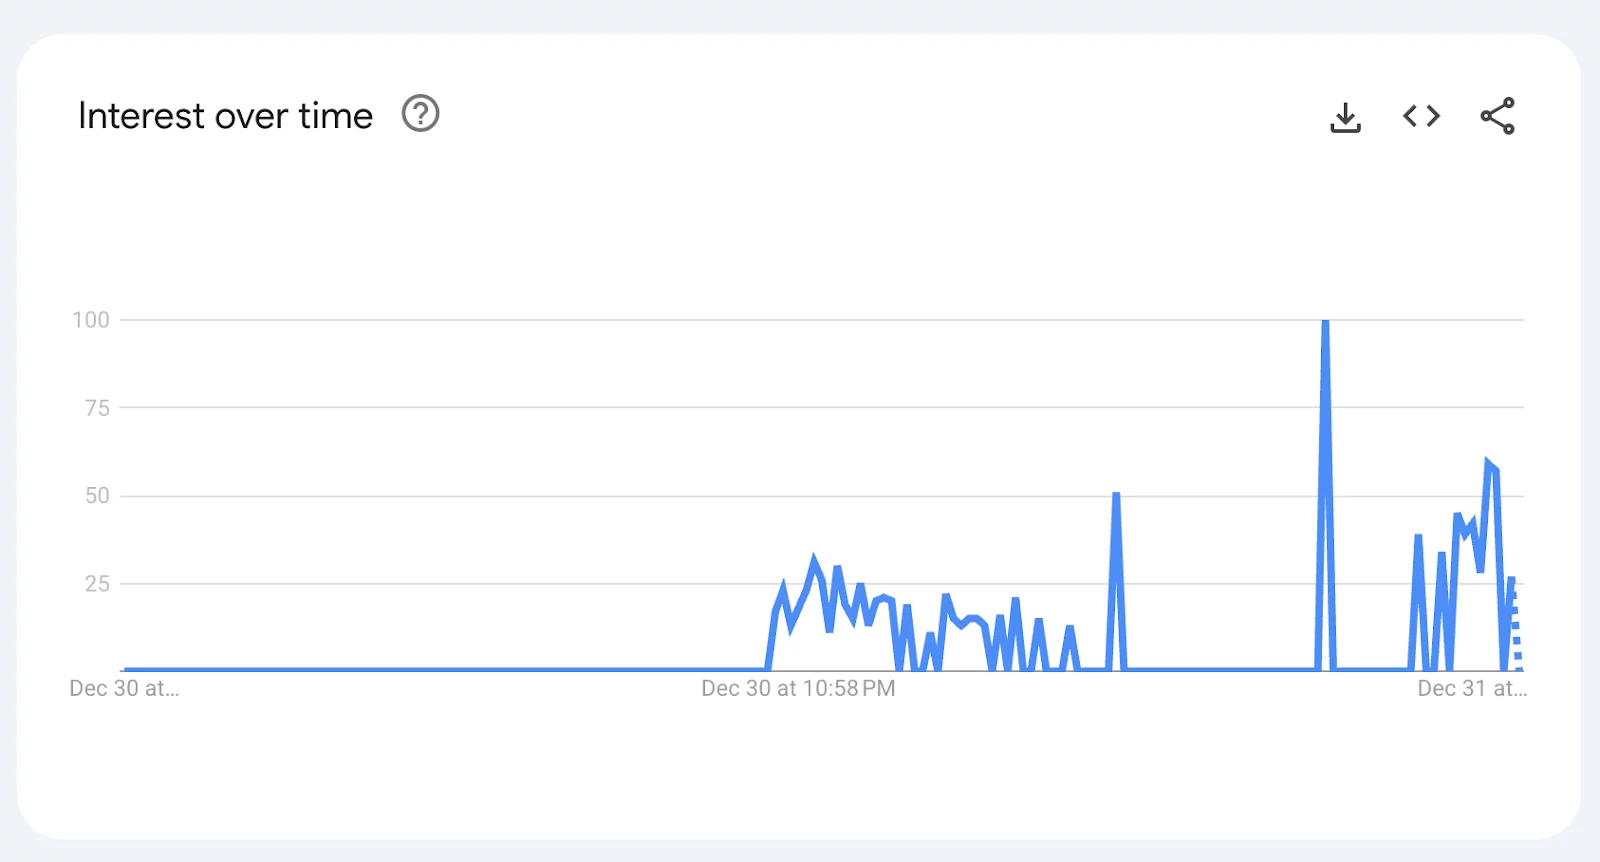Click the share icon
Image resolution: width=1600 pixels, height=862 pixels.
(1497, 115)
